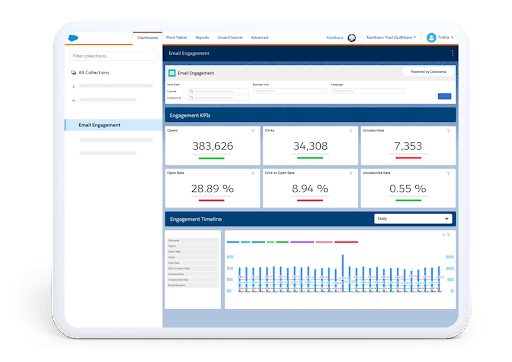Click the blue legend marker above chart
This screenshot has height=362, width=512.
click(233, 242)
